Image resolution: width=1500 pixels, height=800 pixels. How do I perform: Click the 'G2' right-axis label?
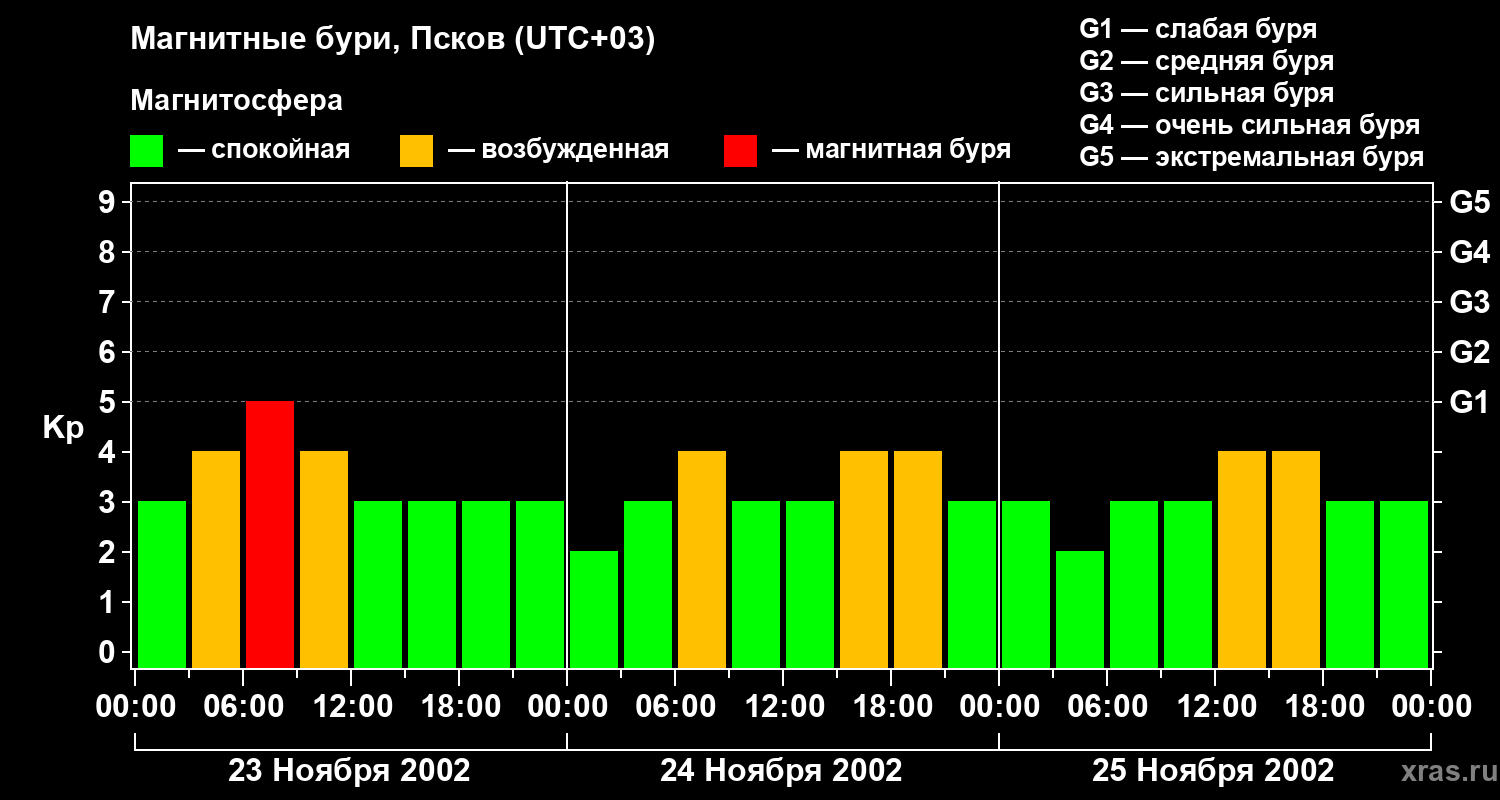point(1469,352)
